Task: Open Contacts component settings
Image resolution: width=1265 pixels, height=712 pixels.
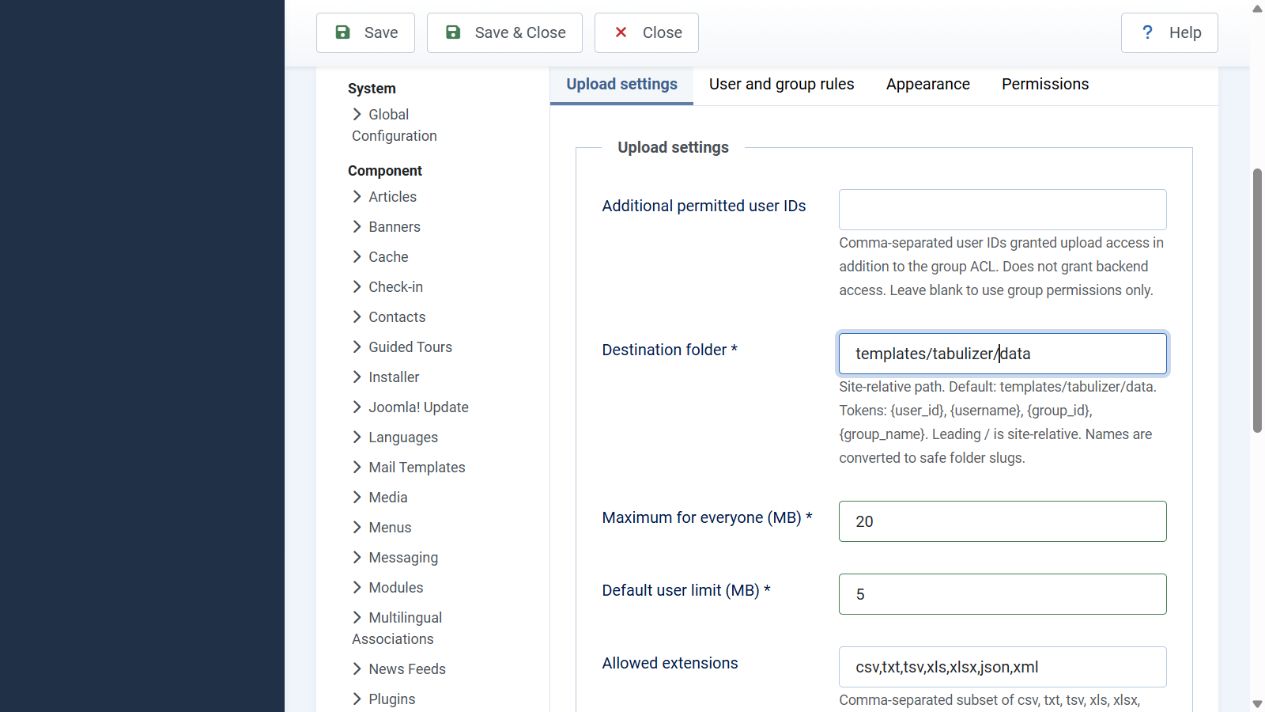Action: click(388, 317)
